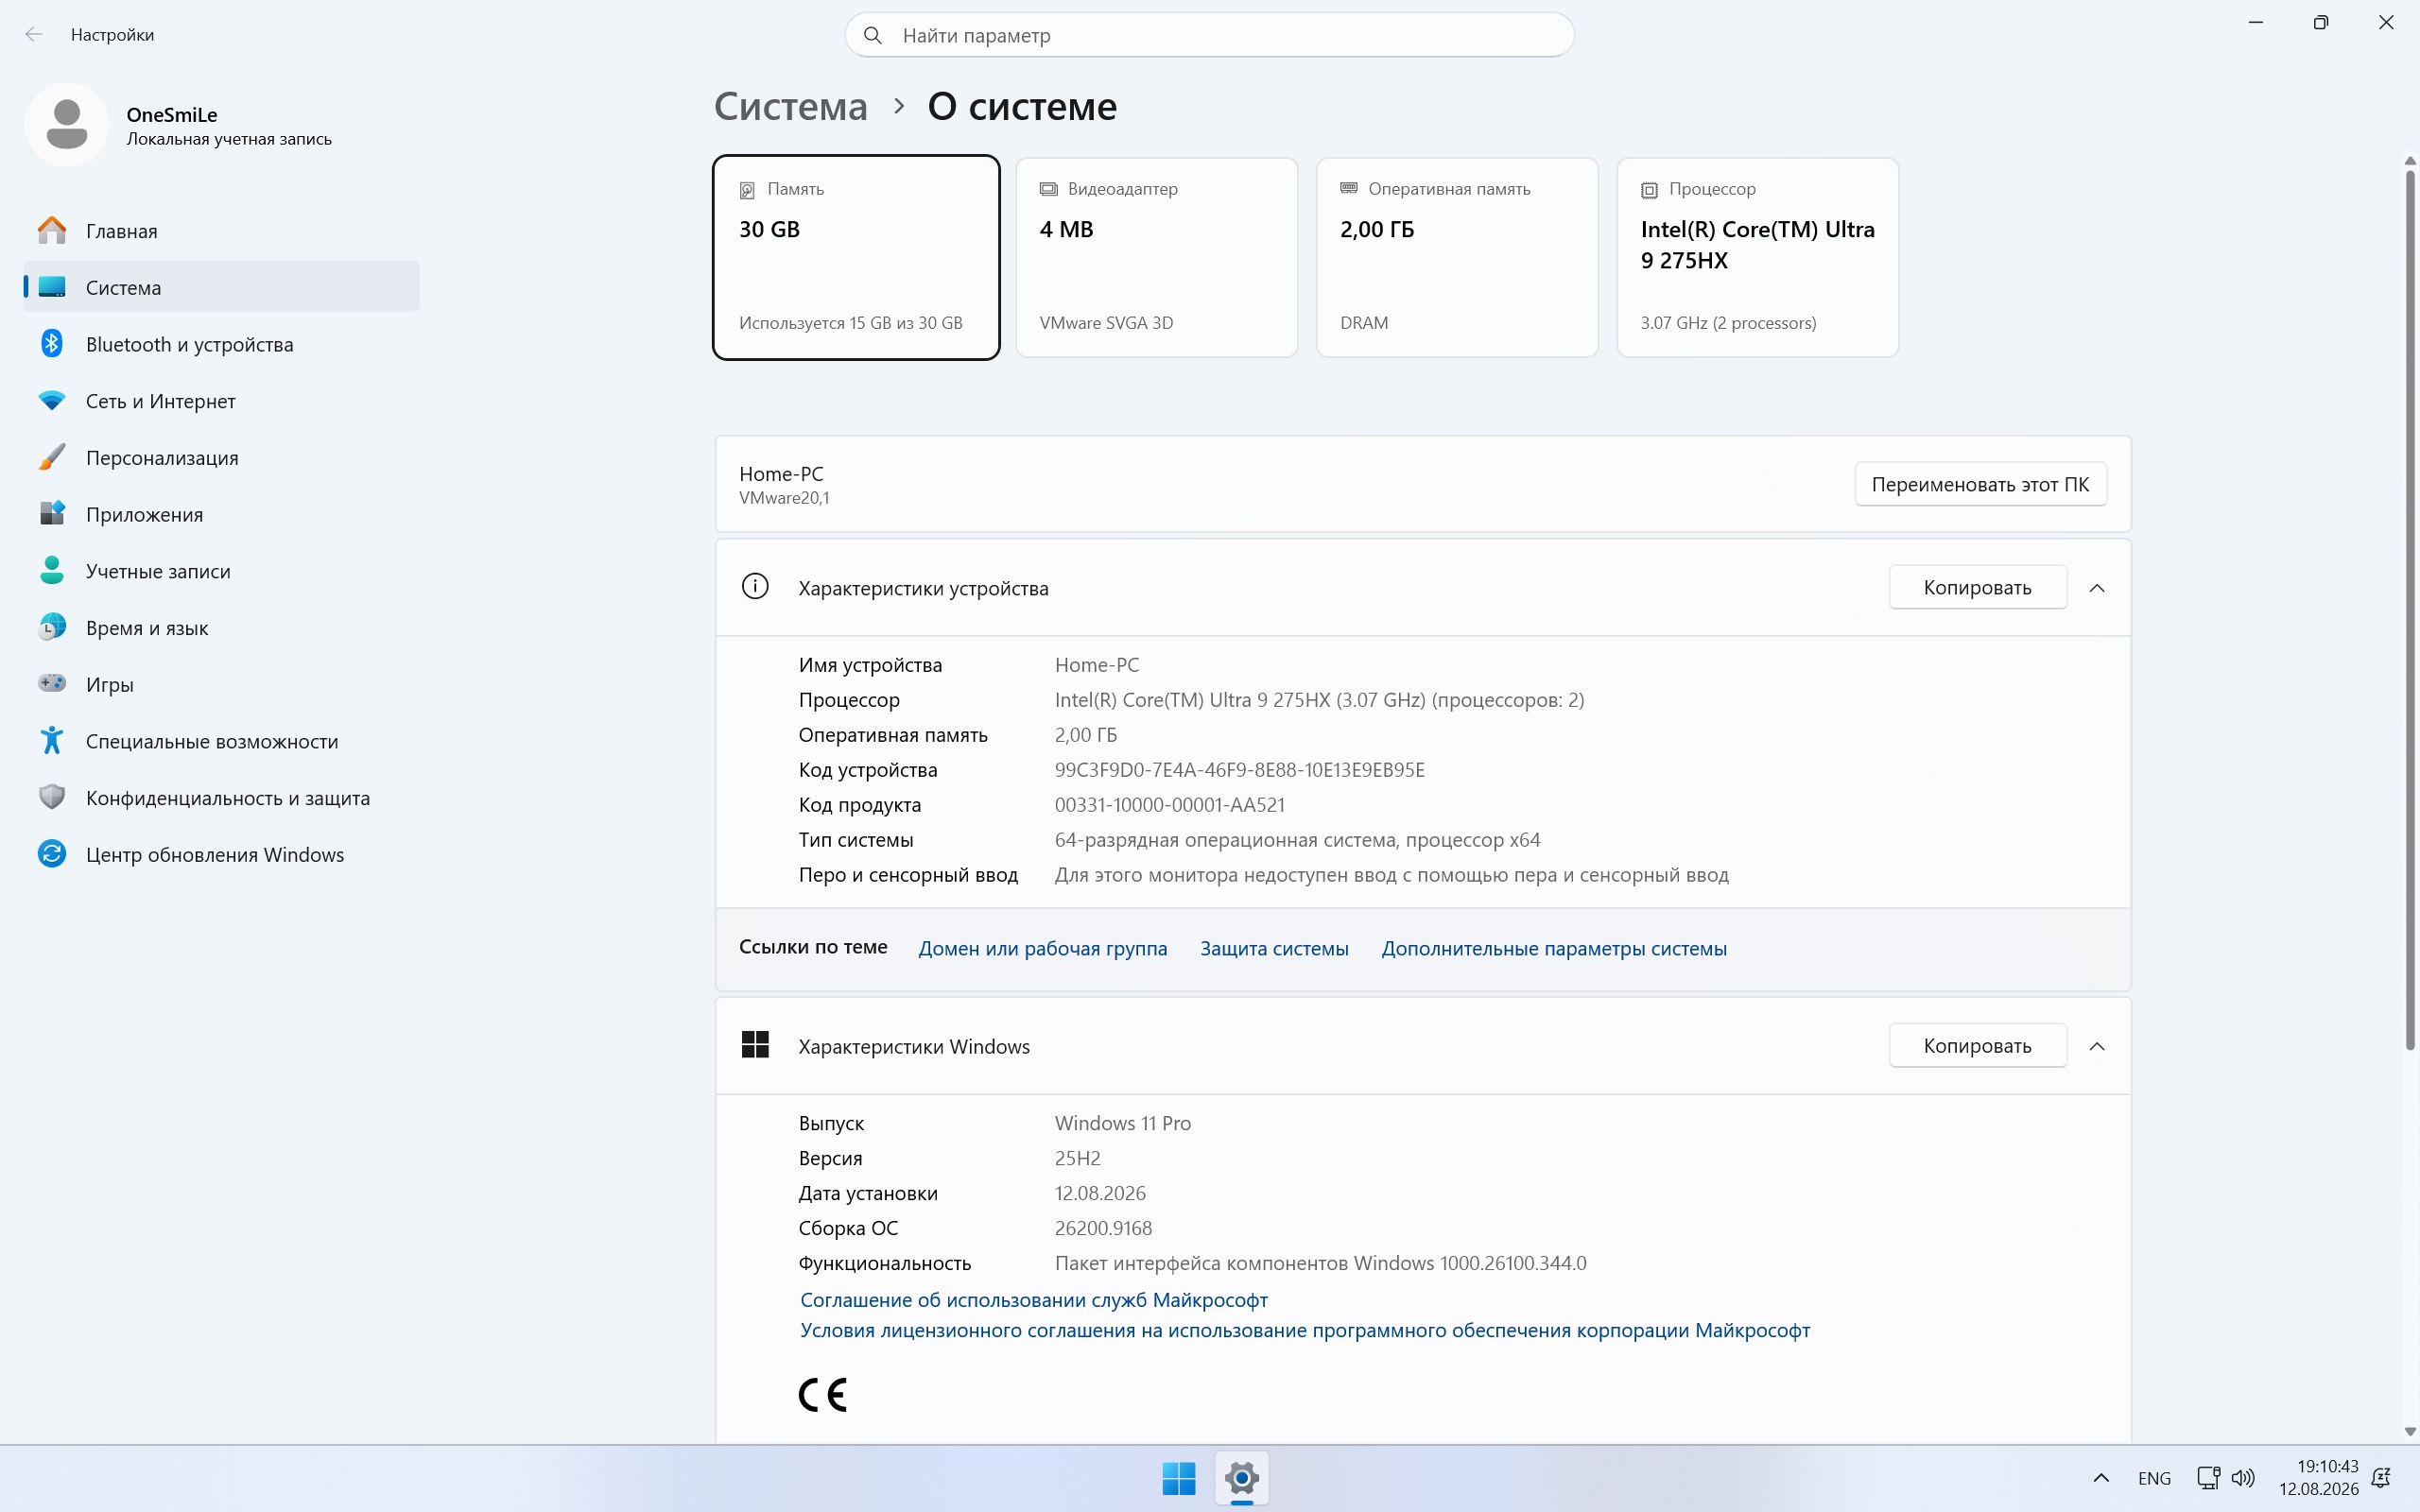
Task: Click the Оперативная память 2,00 ГБ card
Action: (1457, 257)
